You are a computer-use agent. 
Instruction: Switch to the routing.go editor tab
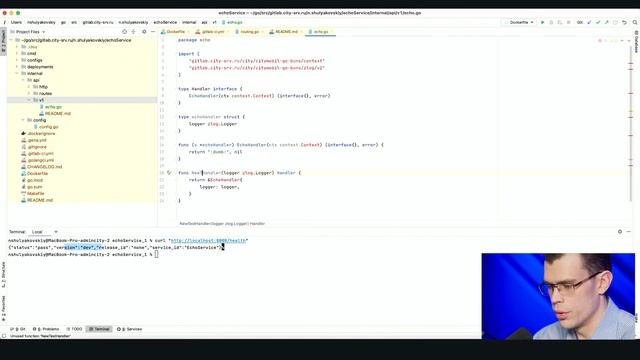coord(249,32)
